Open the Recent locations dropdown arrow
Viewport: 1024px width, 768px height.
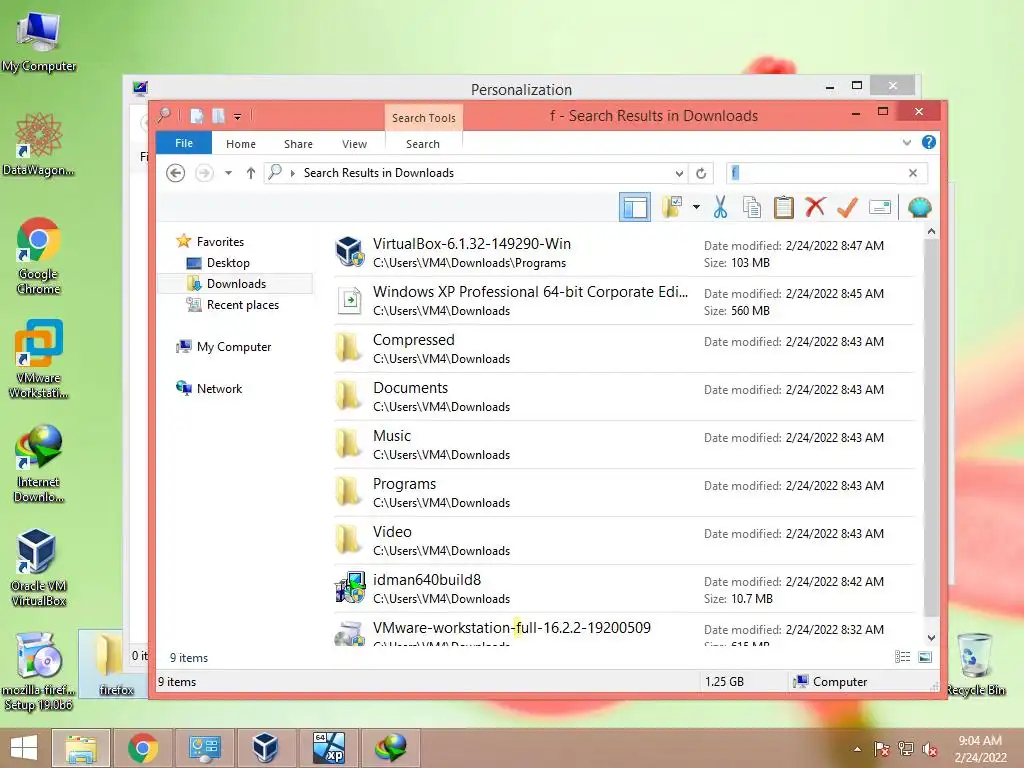click(x=228, y=173)
